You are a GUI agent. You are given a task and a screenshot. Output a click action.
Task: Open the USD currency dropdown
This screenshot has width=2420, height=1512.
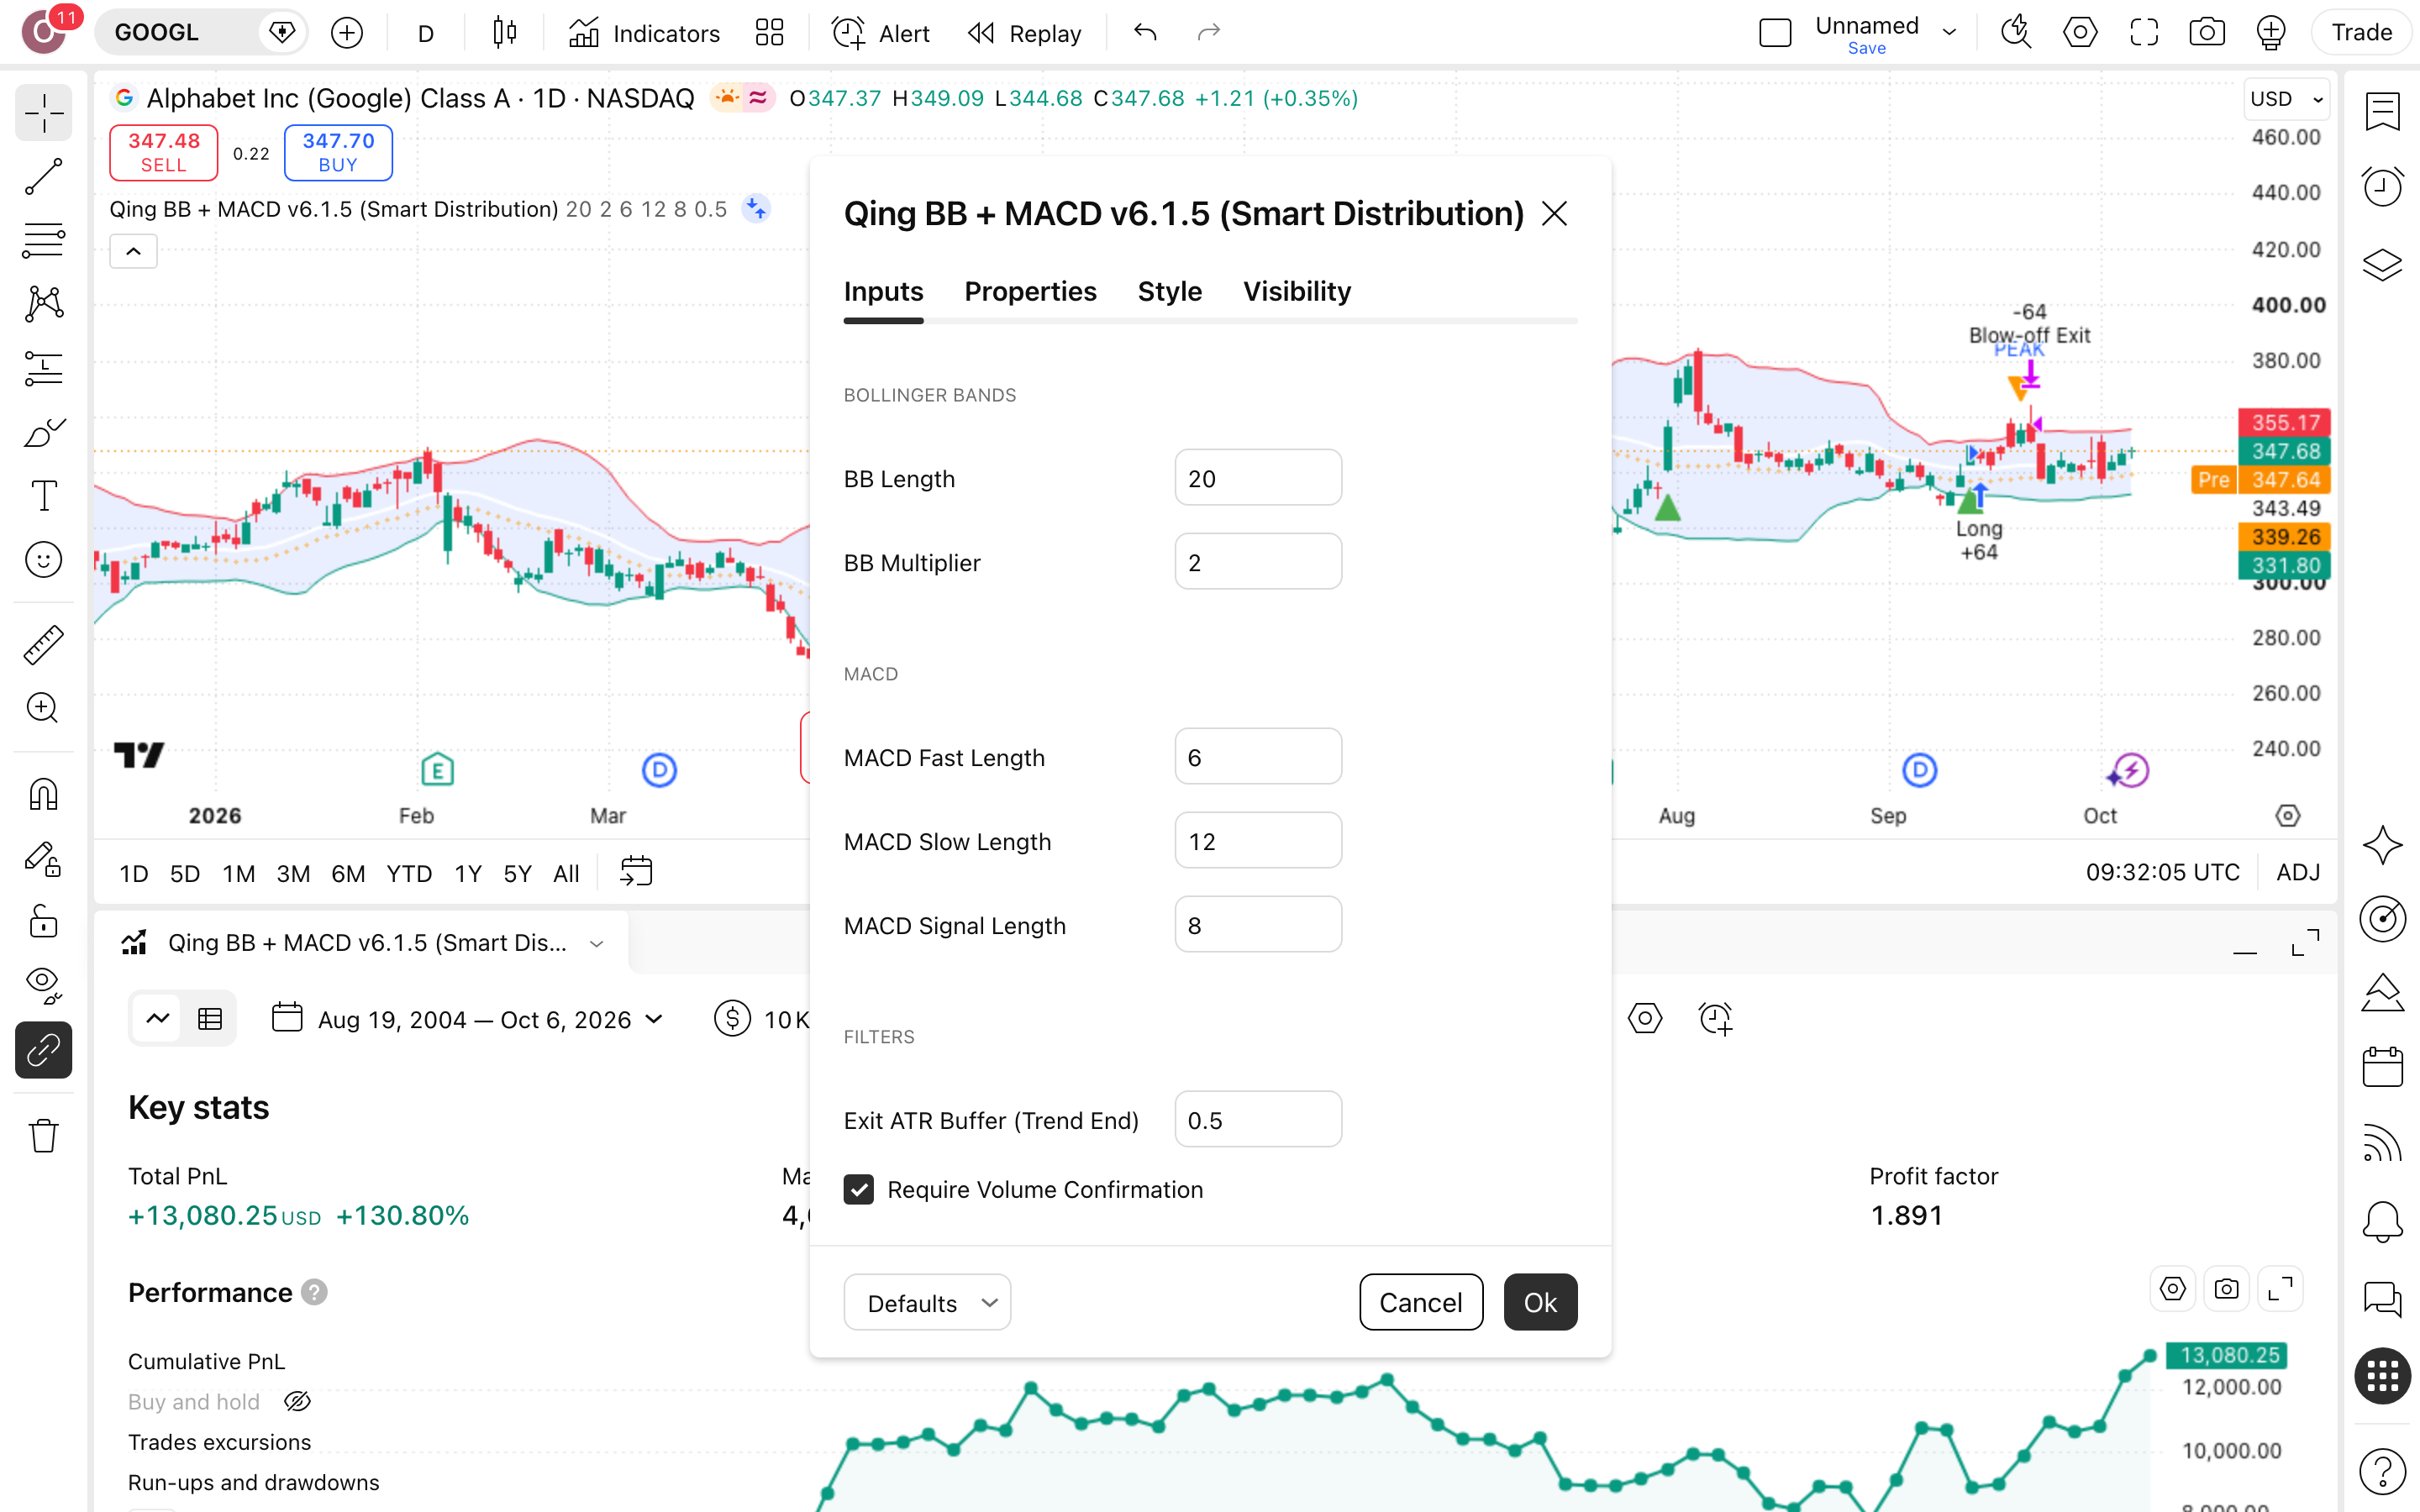tap(2286, 99)
